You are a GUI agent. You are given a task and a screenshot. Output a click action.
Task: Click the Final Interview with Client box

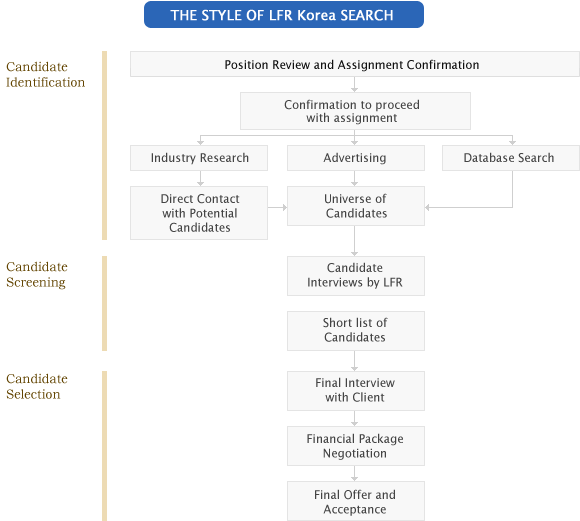(355, 391)
